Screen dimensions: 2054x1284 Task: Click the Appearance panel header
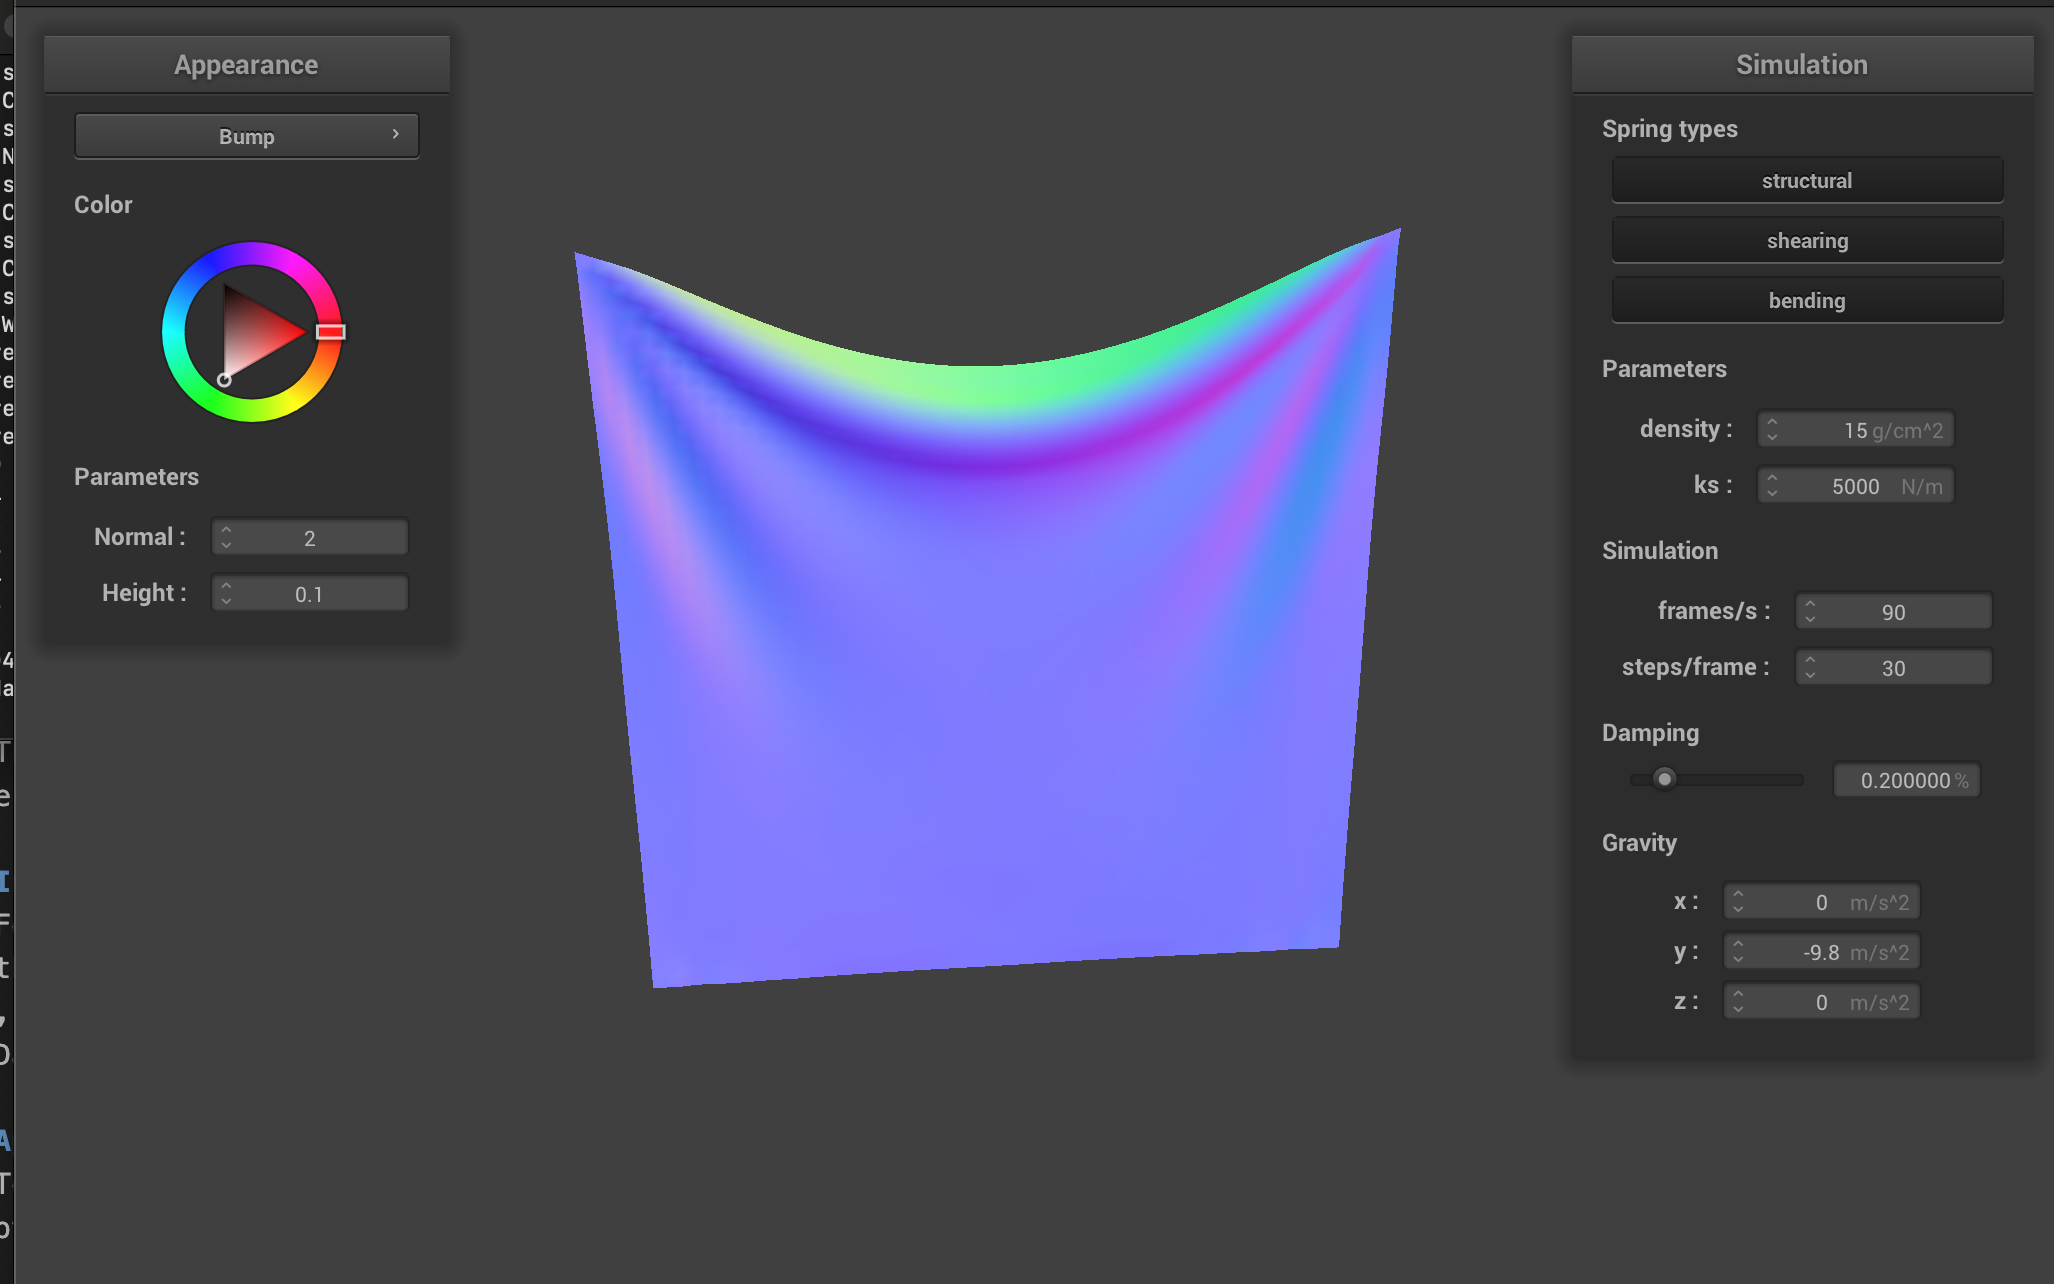246,65
